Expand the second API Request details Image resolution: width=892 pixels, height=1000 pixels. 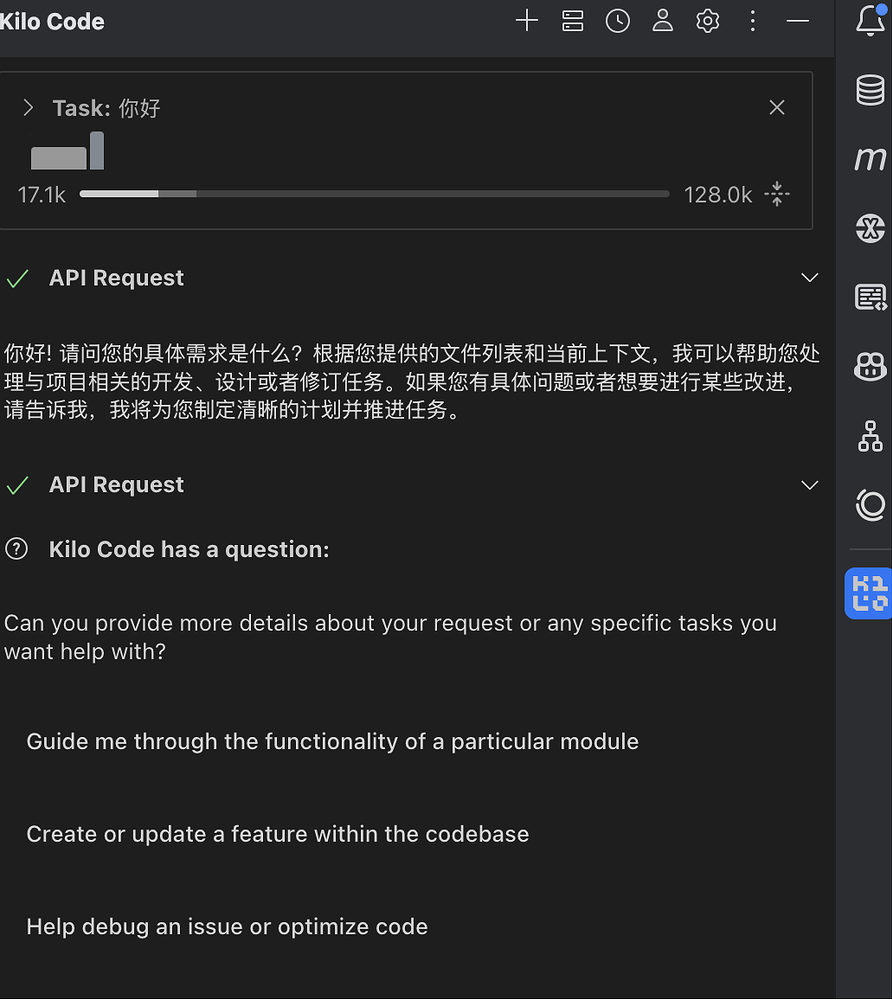click(x=809, y=485)
